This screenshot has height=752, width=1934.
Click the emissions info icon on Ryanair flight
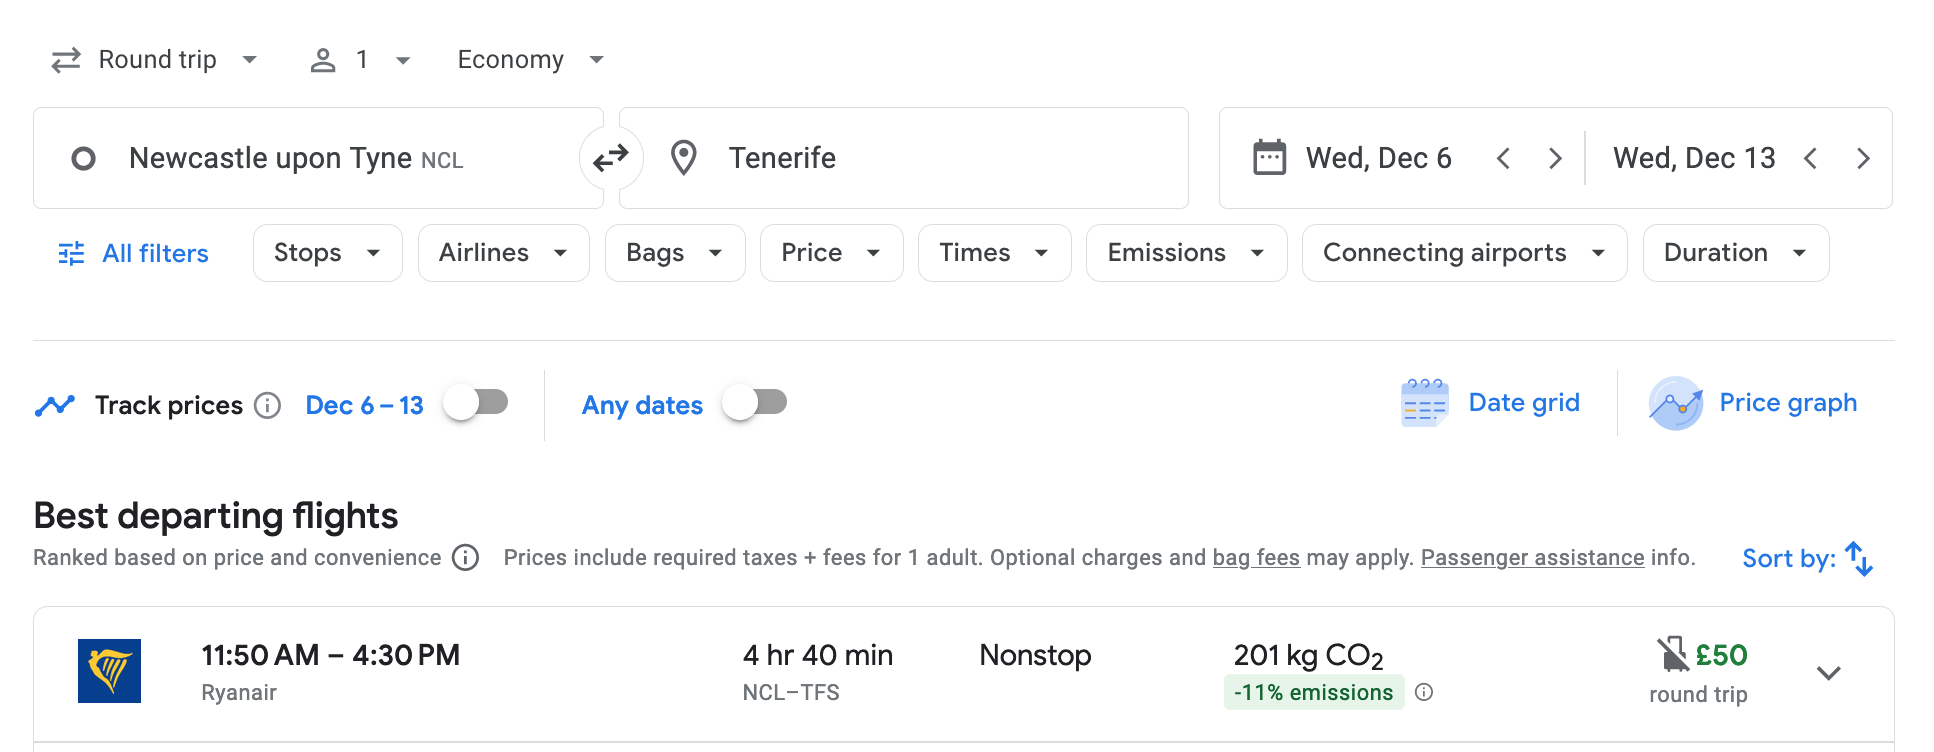(x=1424, y=692)
